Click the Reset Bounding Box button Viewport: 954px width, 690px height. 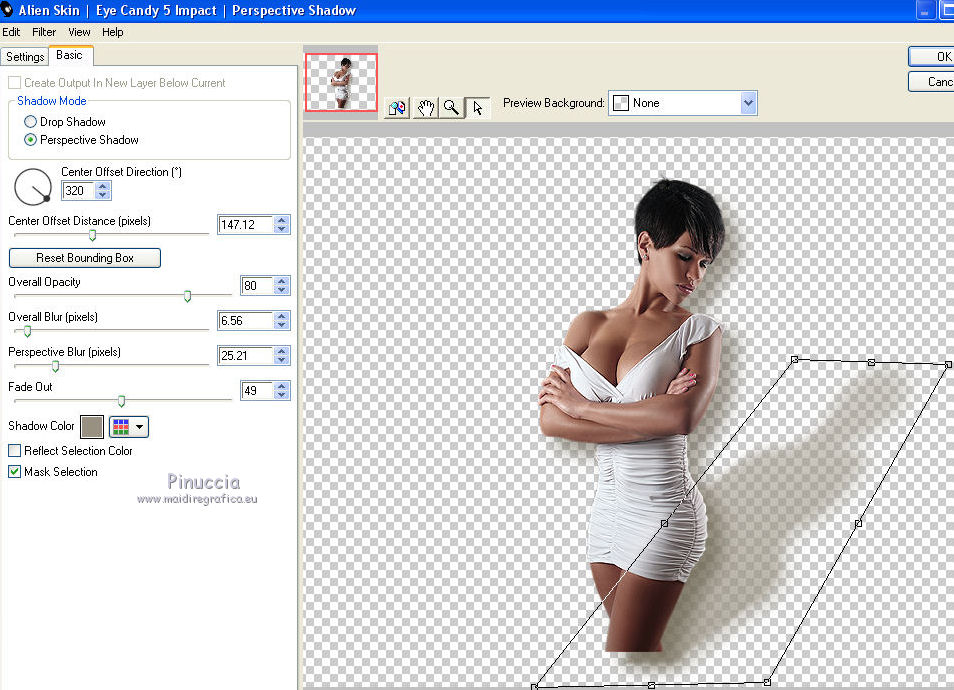[x=85, y=258]
